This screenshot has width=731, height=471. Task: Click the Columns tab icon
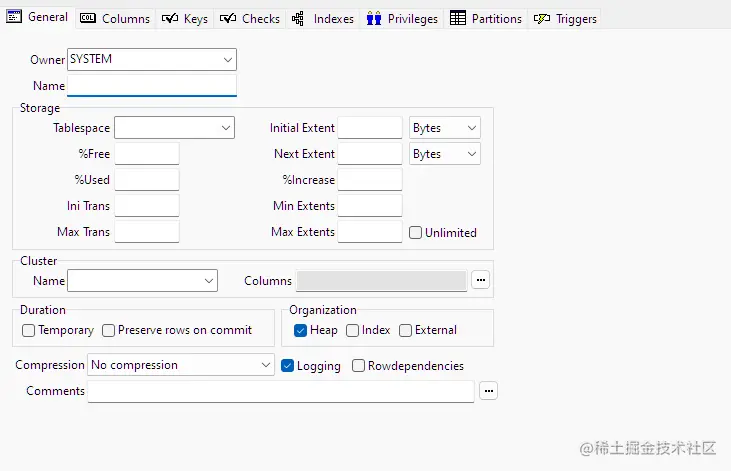pyautogui.click(x=88, y=18)
